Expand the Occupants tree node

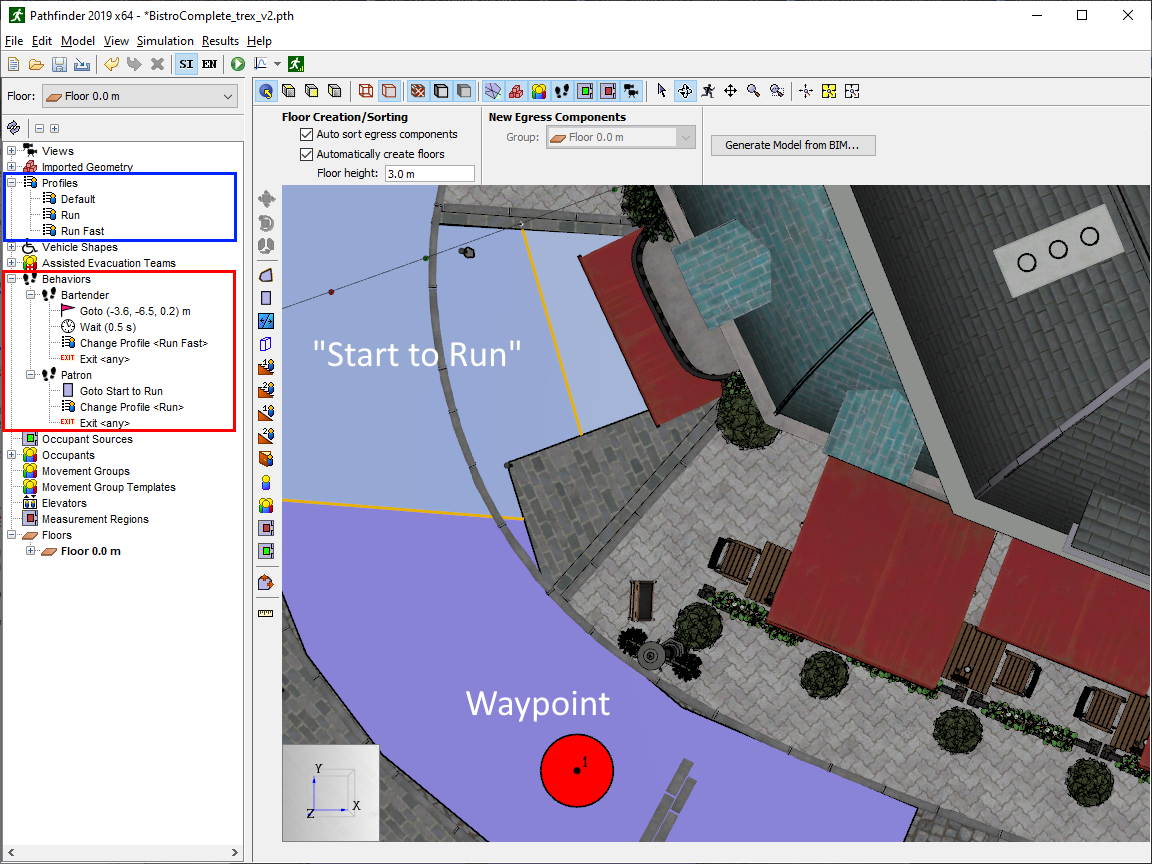click(11, 455)
